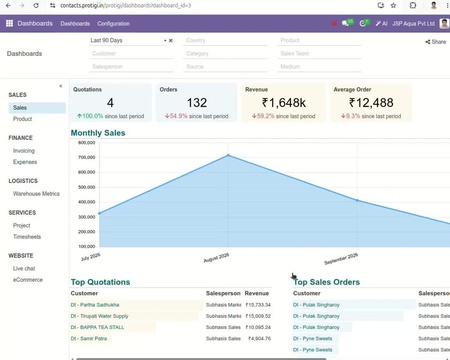Click the red recording dot indicator
Screen dimensions: 450x360
(x=334, y=24)
